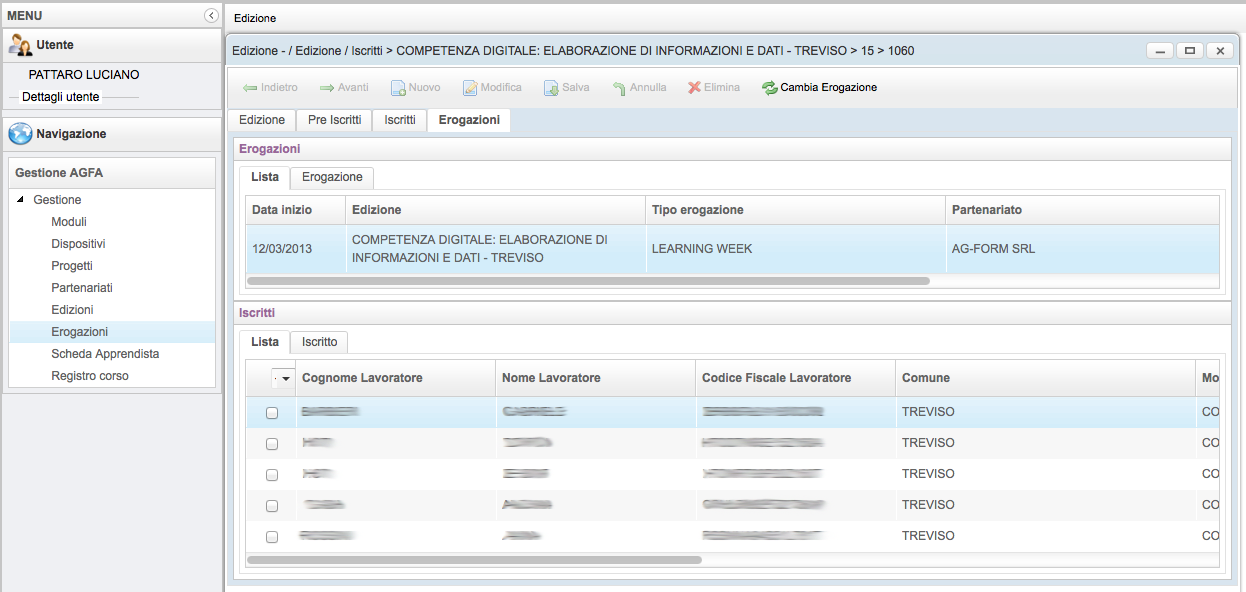Tick the checkbox in last Iscritti row

[272, 537]
